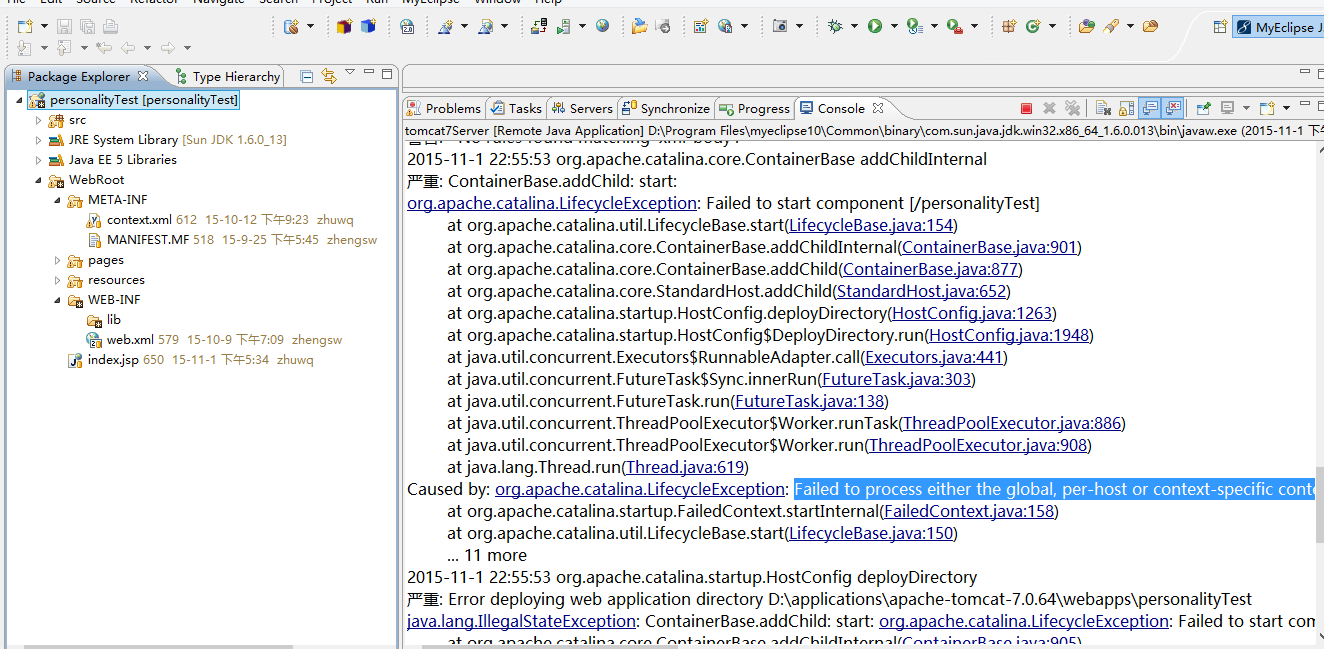1324x649 pixels.
Task: Switch to the Progress tab
Action: tap(755, 108)
